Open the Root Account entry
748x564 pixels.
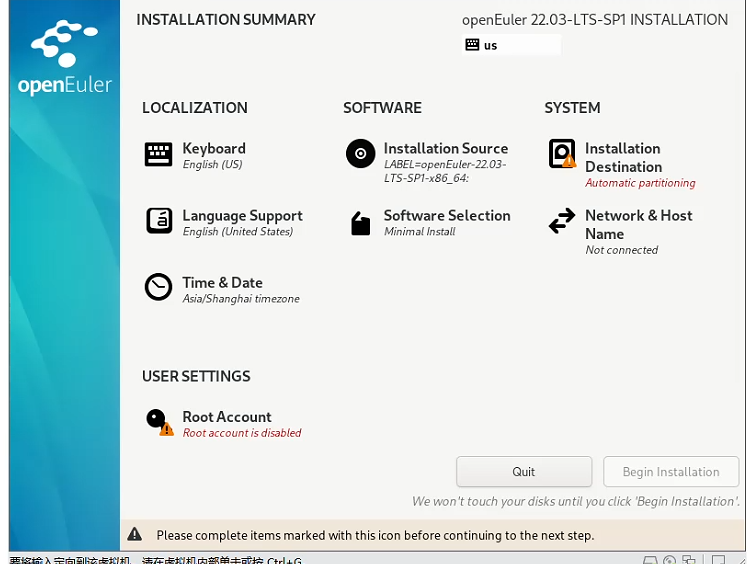click(x=224, y=423)
